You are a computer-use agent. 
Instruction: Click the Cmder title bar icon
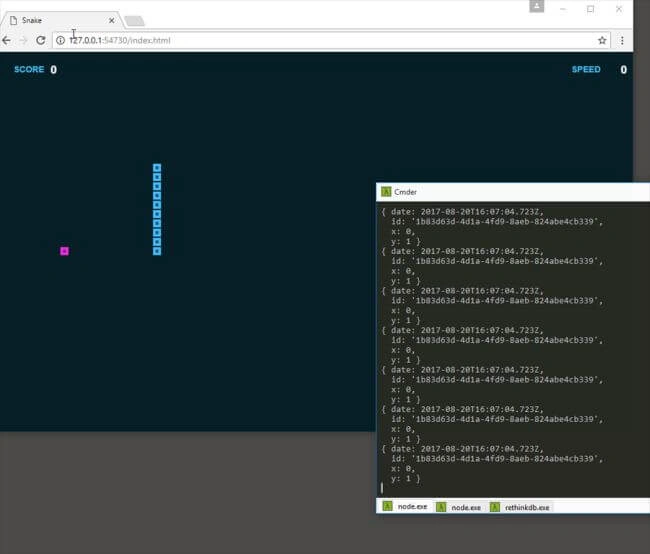pyautogui.click(x=386, y=192)
